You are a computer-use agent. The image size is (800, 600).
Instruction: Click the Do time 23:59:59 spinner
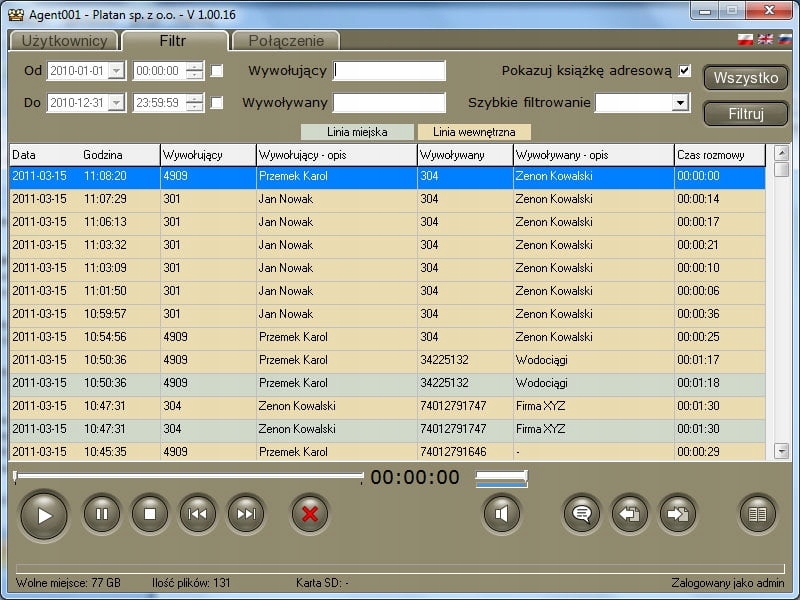[x=194, y=103]
